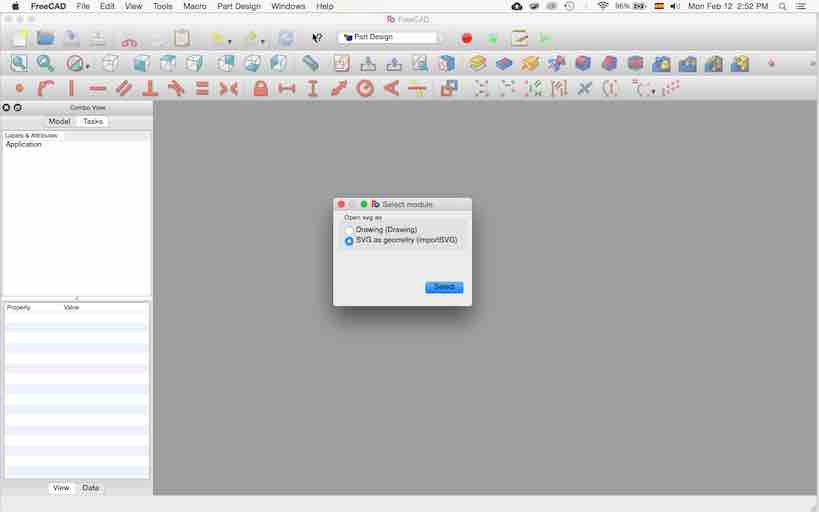The image size is (819, 512).
Task: Open the Redo history dropdown arrow
Action: tap(263, 41)
